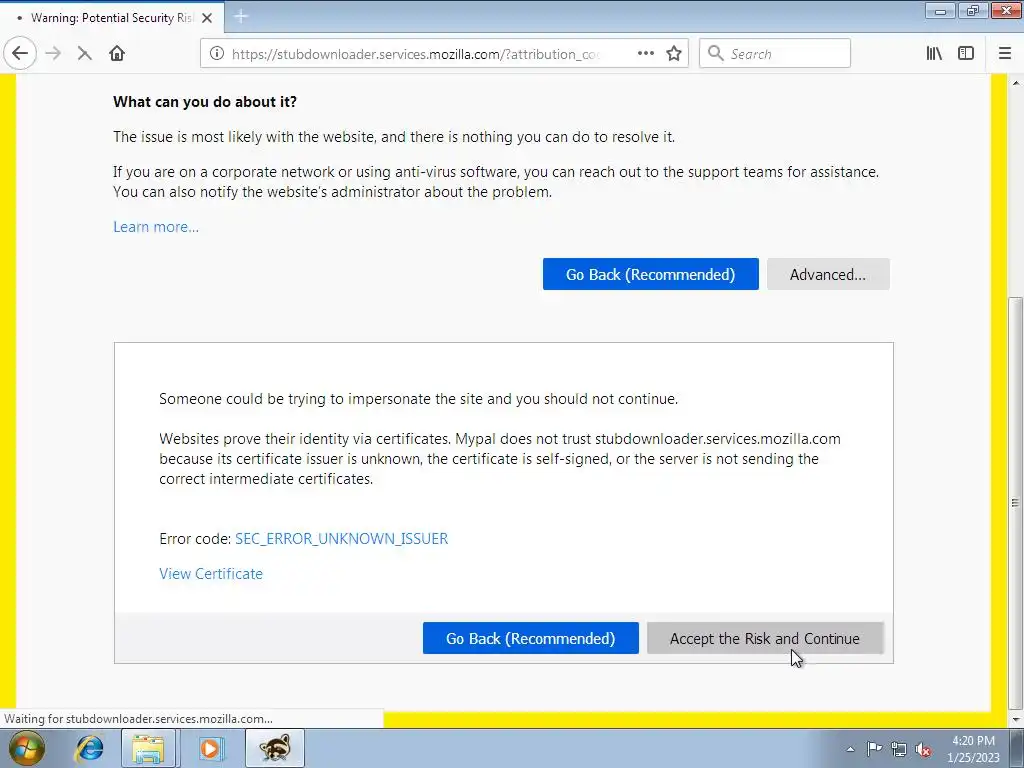The image size is (1024, 768).
Task: Click Accept the Risk and Continue
Action: click(x=765, y=638)
